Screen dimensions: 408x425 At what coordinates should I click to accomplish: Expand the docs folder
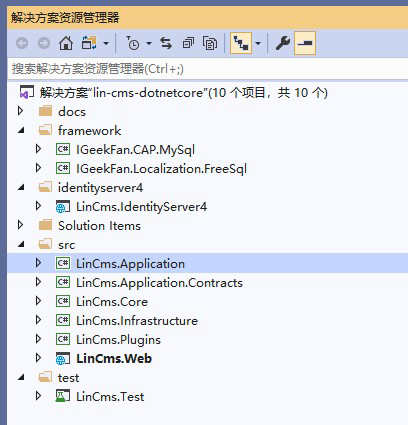[x=20, y=111]
